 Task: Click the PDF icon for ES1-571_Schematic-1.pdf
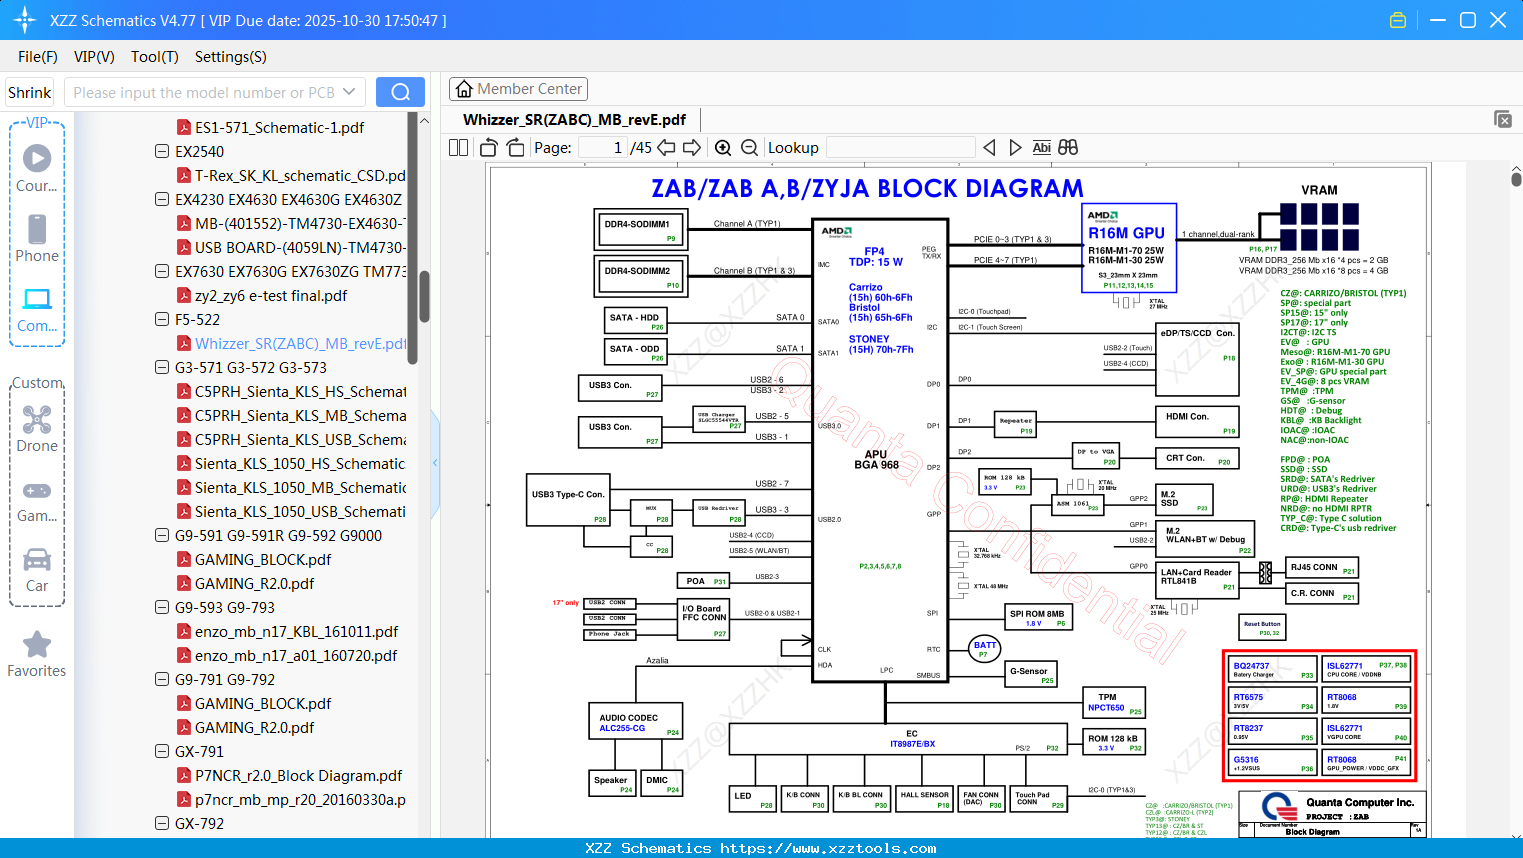pos(184,127)
